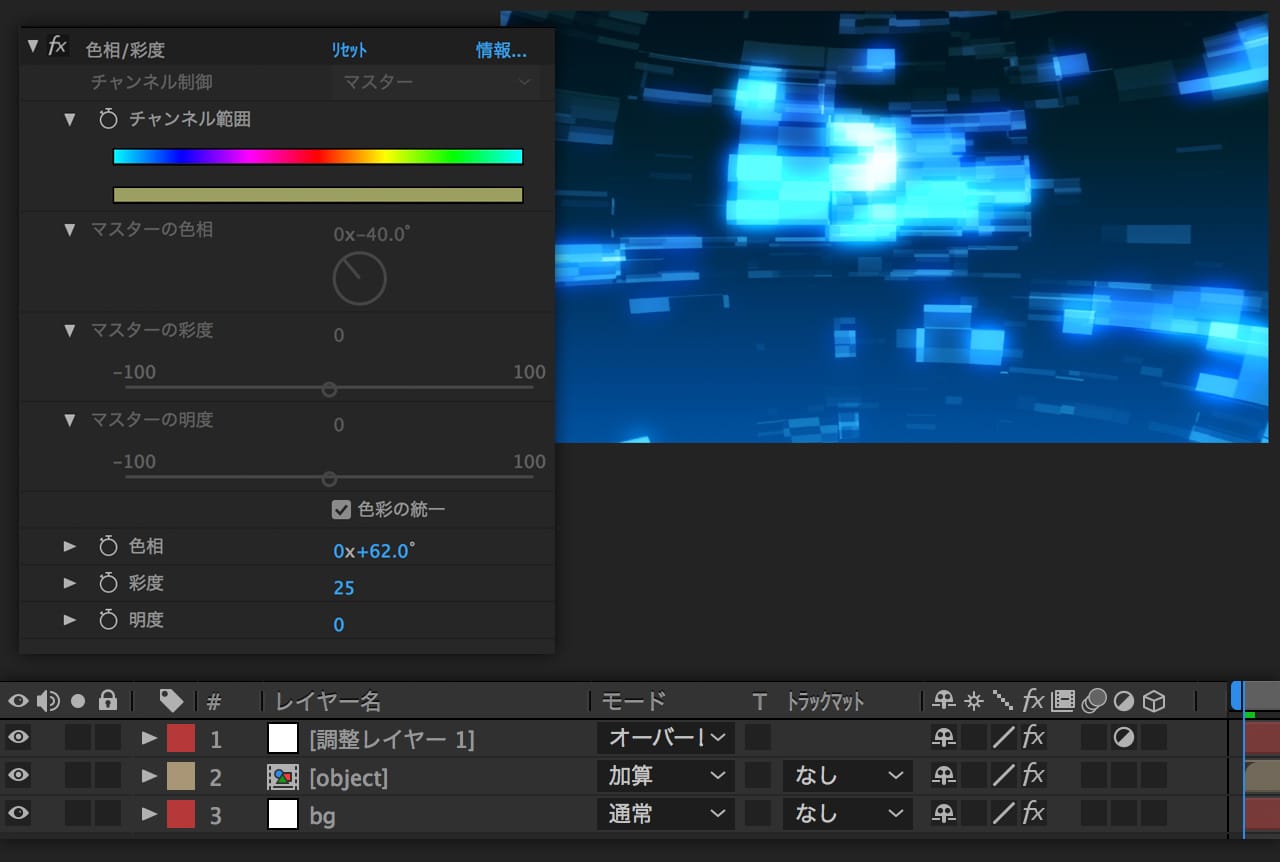The width and height of the screenshot is (1280, 862).
Task: Open the blend mode dropdown for the object layer
Action: tap(666, 776)
